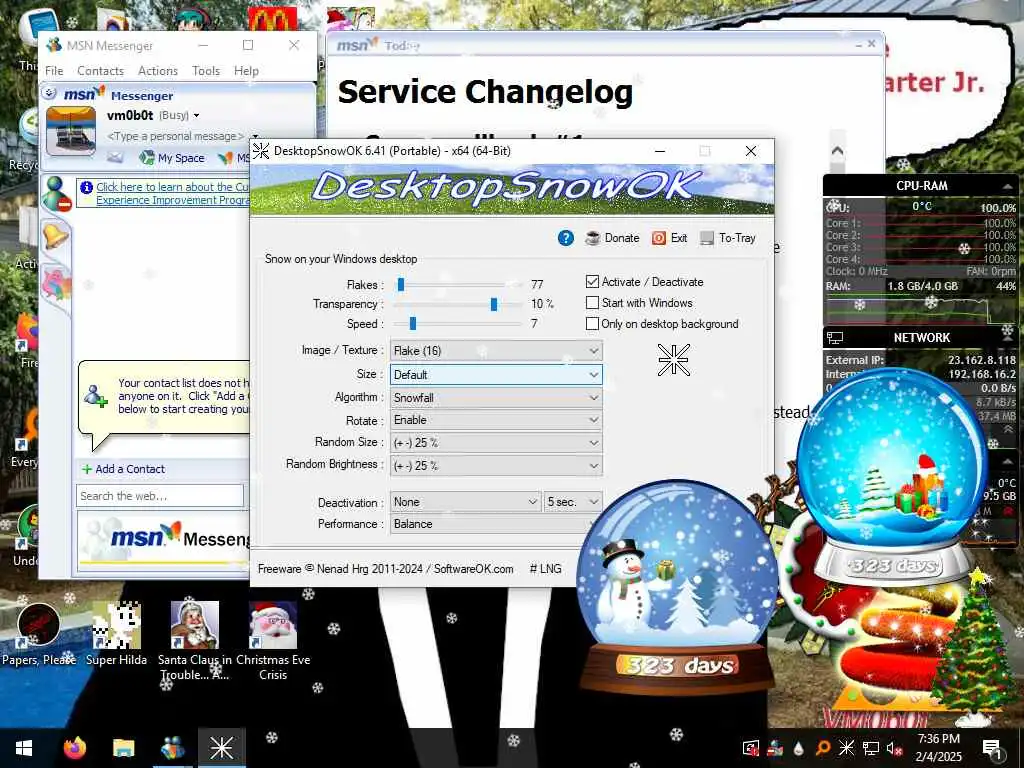1024x768 pixels.
Task: Click Exit in DesktopSnowOK
Action: tap(669, 238)
